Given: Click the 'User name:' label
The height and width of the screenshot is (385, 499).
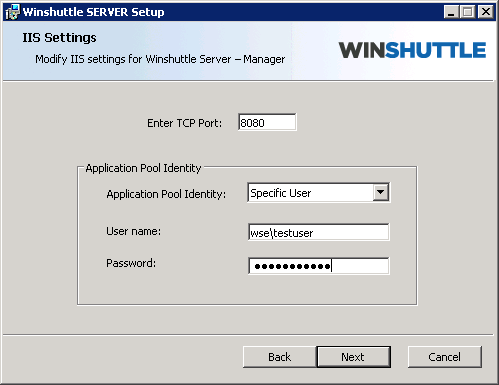Looking at the screenshot, I should click(x=133, y=231).
